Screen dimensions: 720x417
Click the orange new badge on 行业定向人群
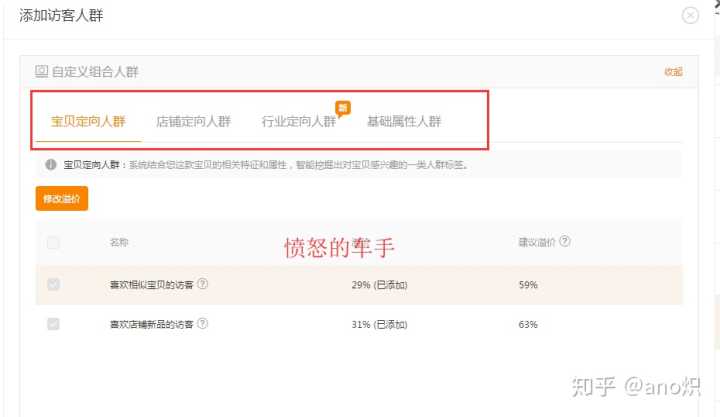[343, 108]
